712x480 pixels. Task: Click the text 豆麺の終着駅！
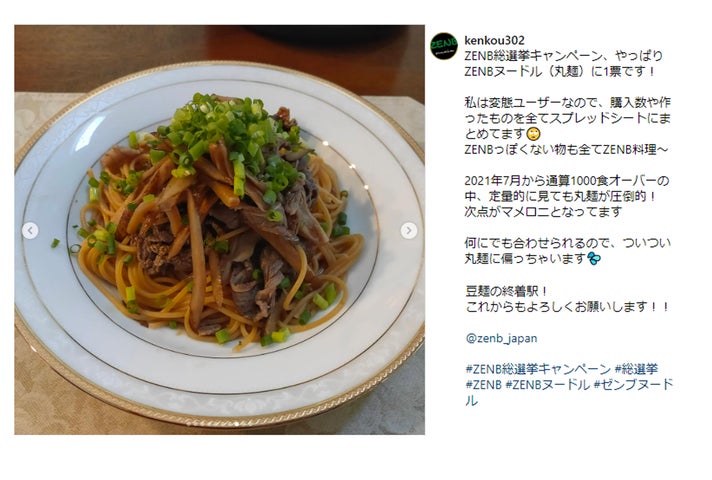[507, 291]
